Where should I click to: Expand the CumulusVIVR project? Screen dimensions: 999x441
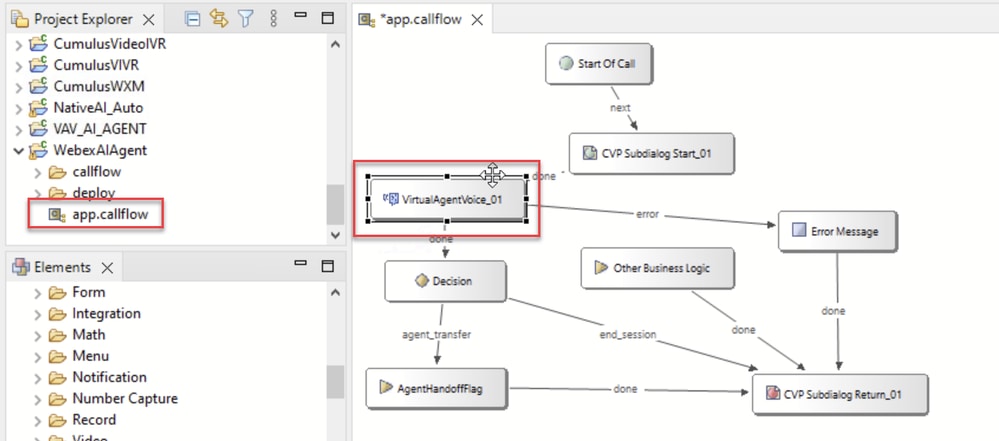point(18,66)
